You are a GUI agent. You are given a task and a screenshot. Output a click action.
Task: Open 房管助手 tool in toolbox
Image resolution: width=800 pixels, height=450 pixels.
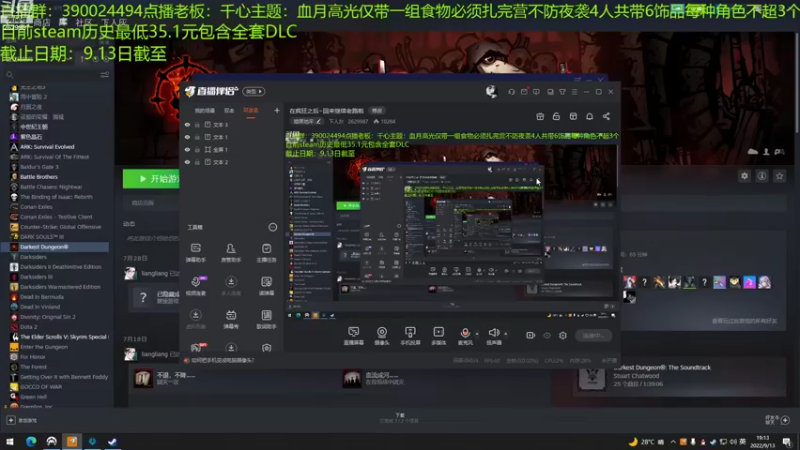pyautogui.click(x=231, y=253)
